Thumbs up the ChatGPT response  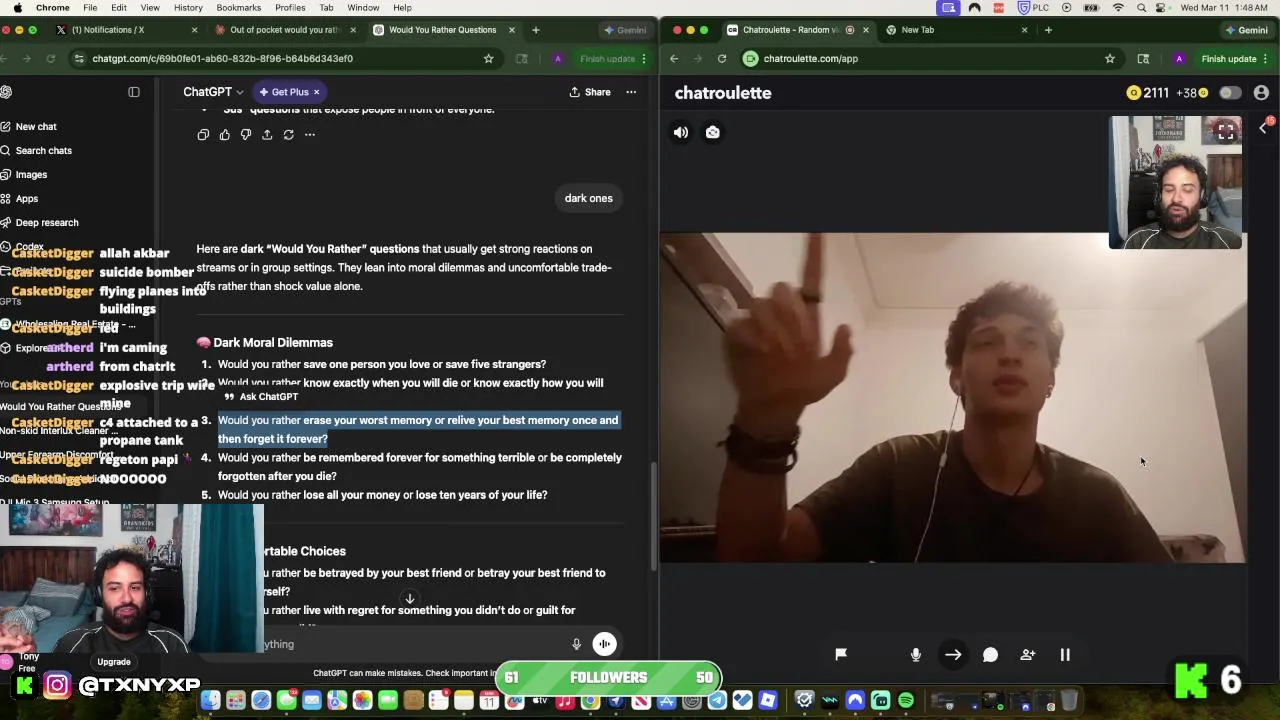pos(224,135)
